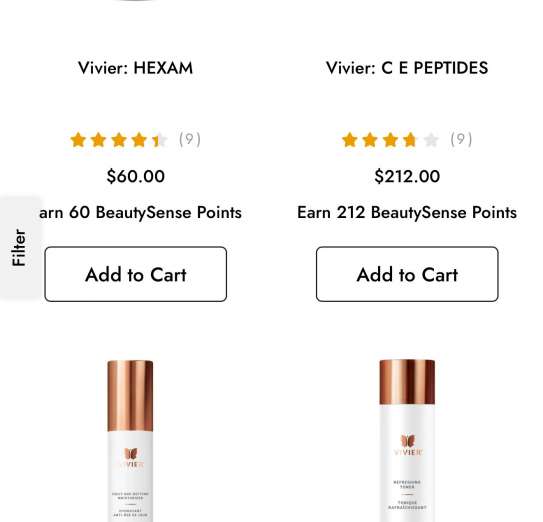Add Vivier HEXAM to cart
This screenshot has height=522, width=543.
pyautogui.click(x=136, y=274)
